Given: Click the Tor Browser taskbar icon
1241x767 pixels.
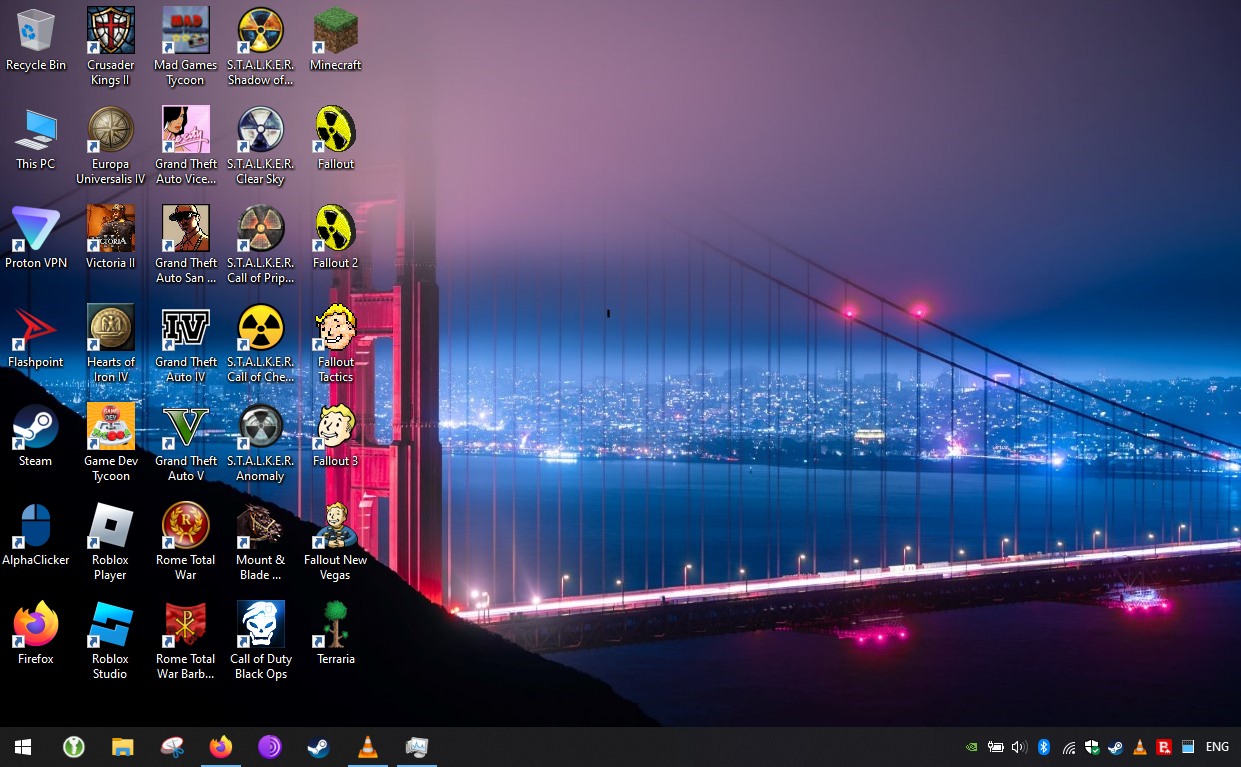Looking at the screenshot, I should pyautogui.click(x=270, y=747).
